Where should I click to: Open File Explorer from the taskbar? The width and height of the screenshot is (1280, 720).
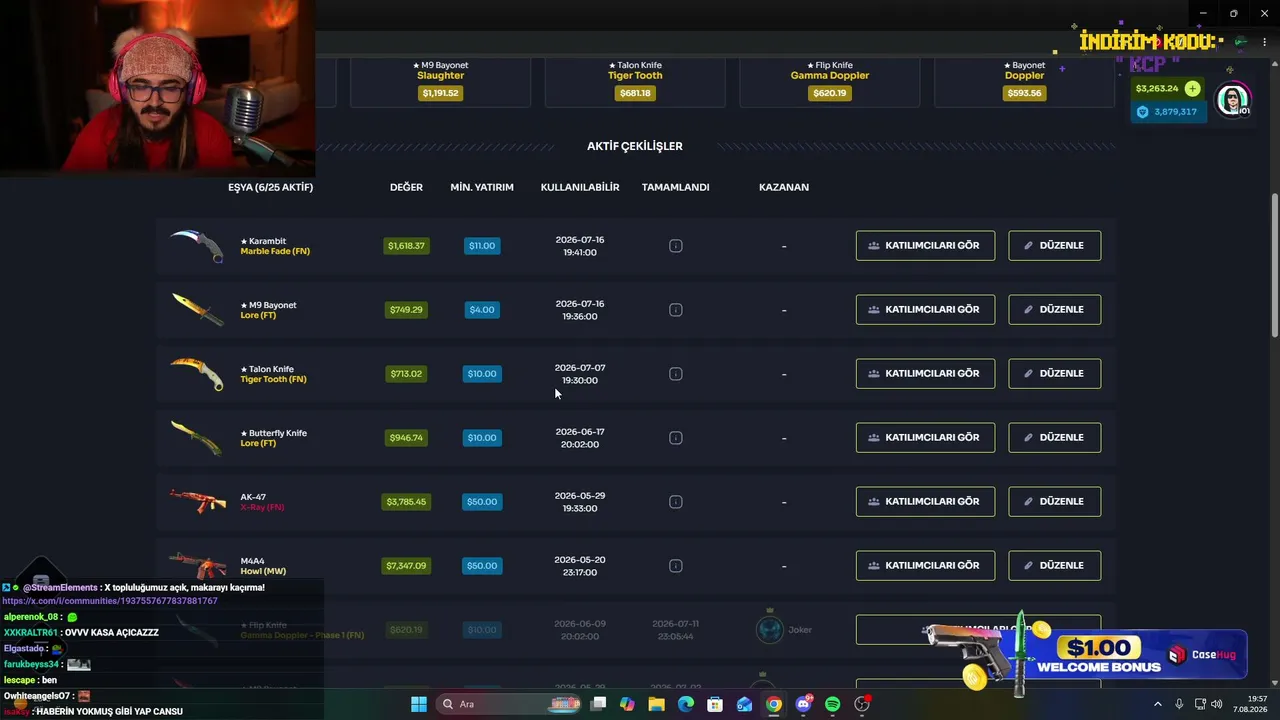pyautogui.click(x=656, y=704)
